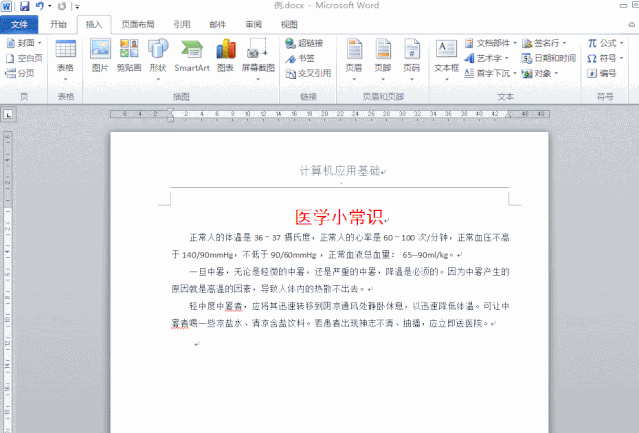Switch to the Mailings (邮件) tab
The height and width of the screenshot is (433, 639).
click(218, 24)
